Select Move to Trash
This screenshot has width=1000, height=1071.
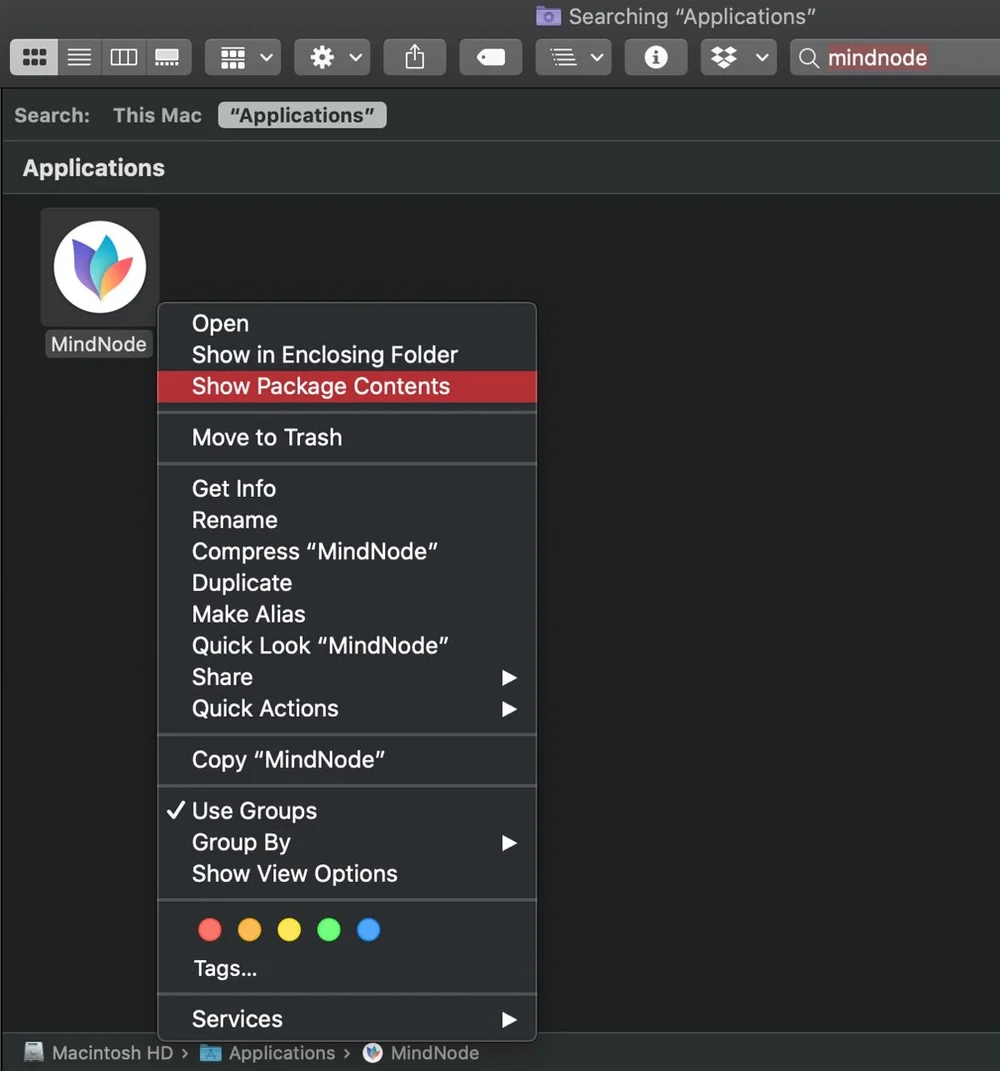266,437
